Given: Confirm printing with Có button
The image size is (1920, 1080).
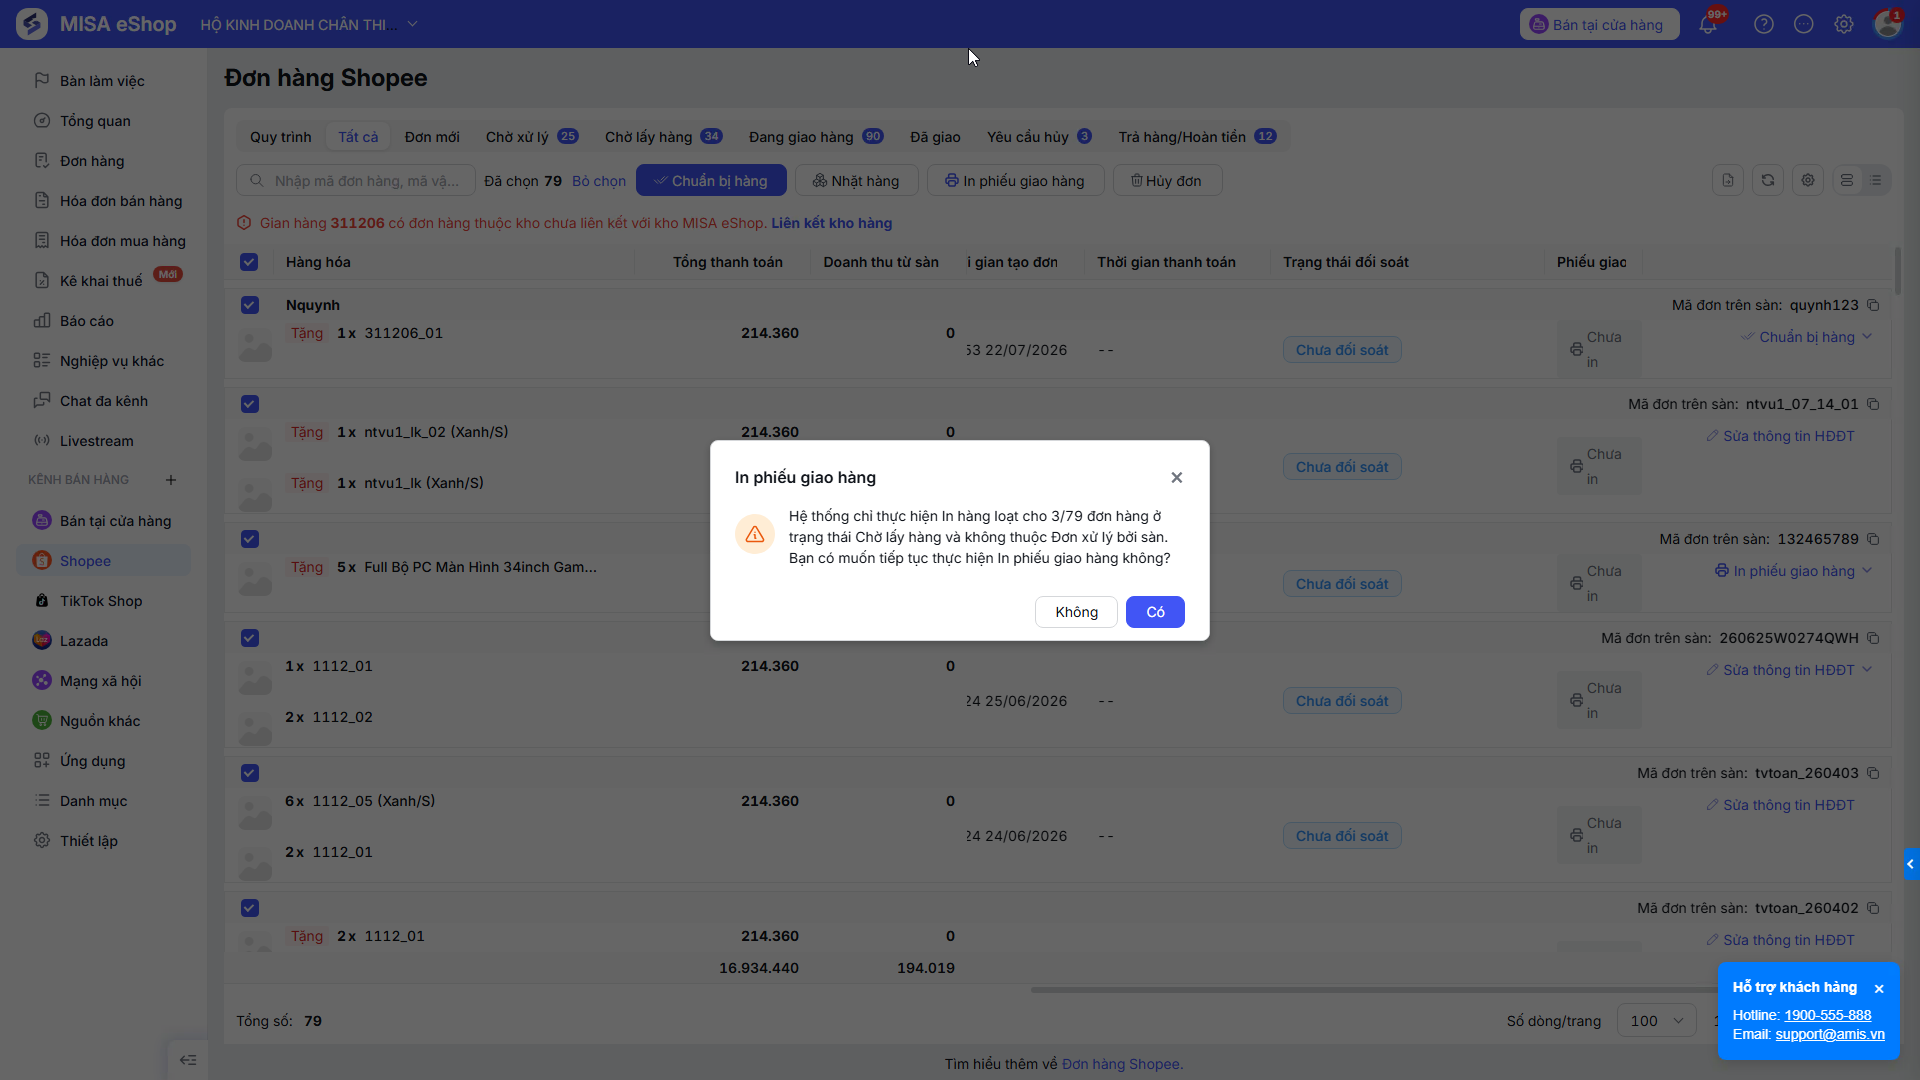Looking at the screenshot, I should 1155,612.
